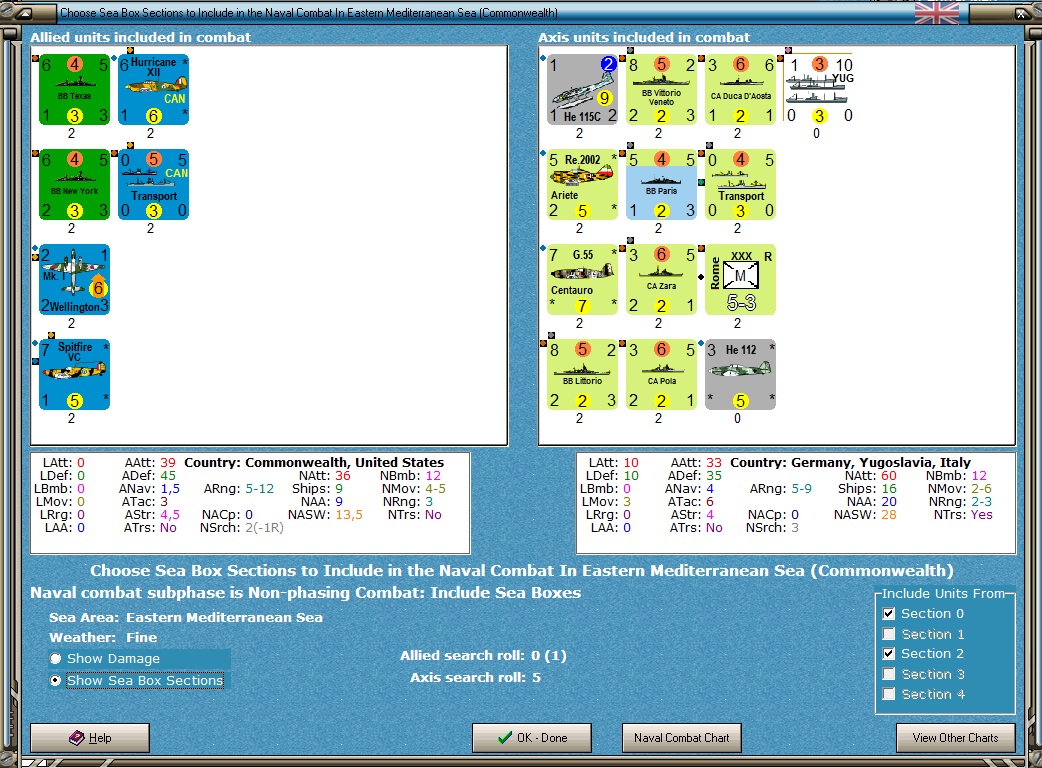The height and width of the screenshot is (768, 1042).
Task: Enable the Section 3 checkbox
Action: pyautogui.click(x=888, y=674)
